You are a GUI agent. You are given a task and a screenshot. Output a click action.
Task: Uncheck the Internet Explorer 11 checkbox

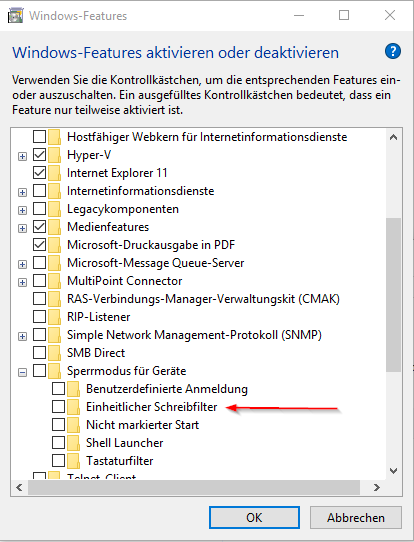[39, 172]
